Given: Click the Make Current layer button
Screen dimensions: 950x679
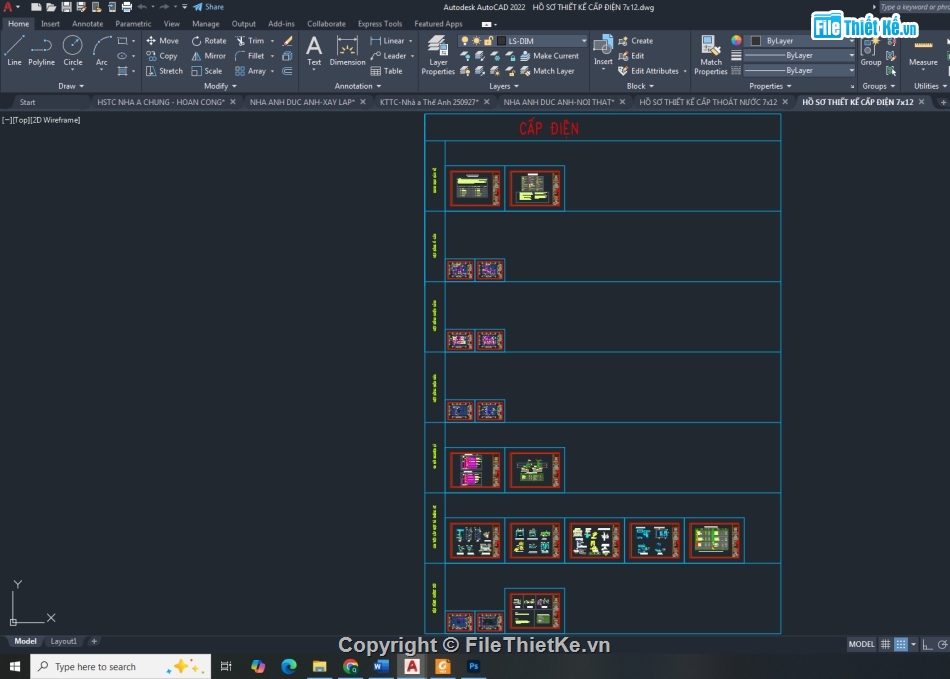Looking at the screenshot, I should (549, 56).
